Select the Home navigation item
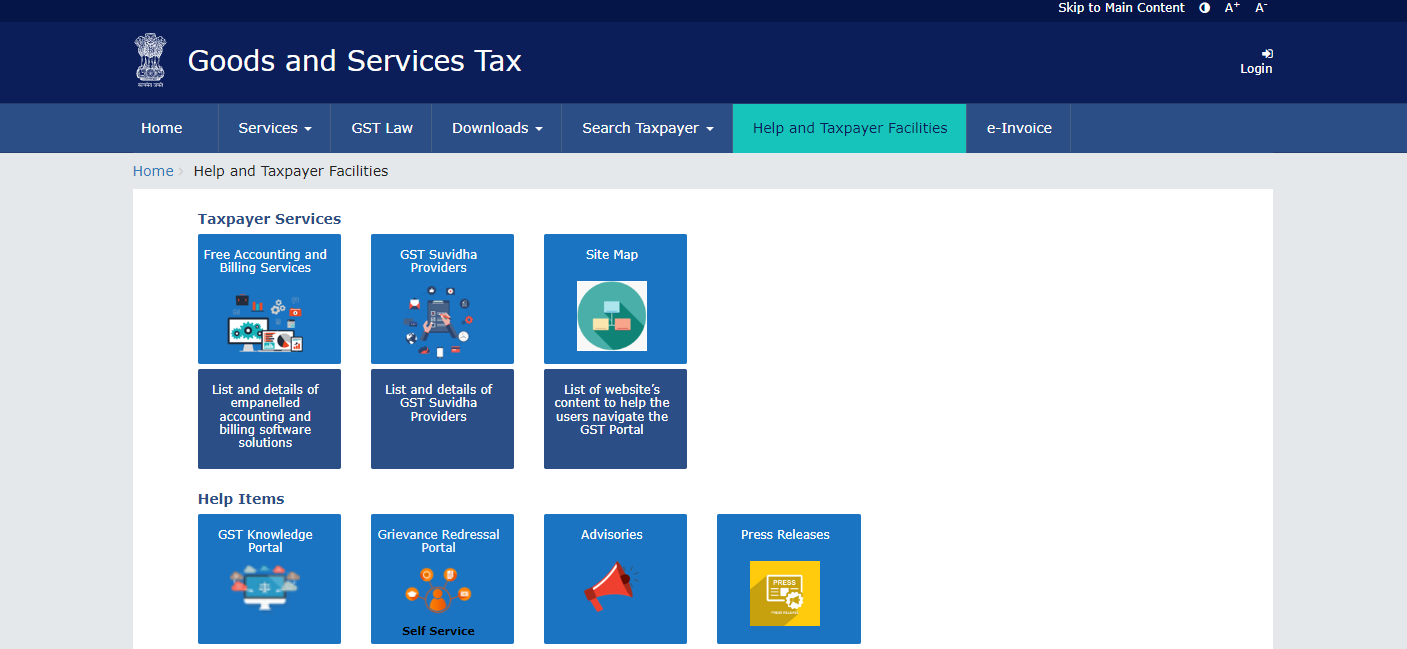Viewport: 1407px width, 649px height. pos(162,128)
